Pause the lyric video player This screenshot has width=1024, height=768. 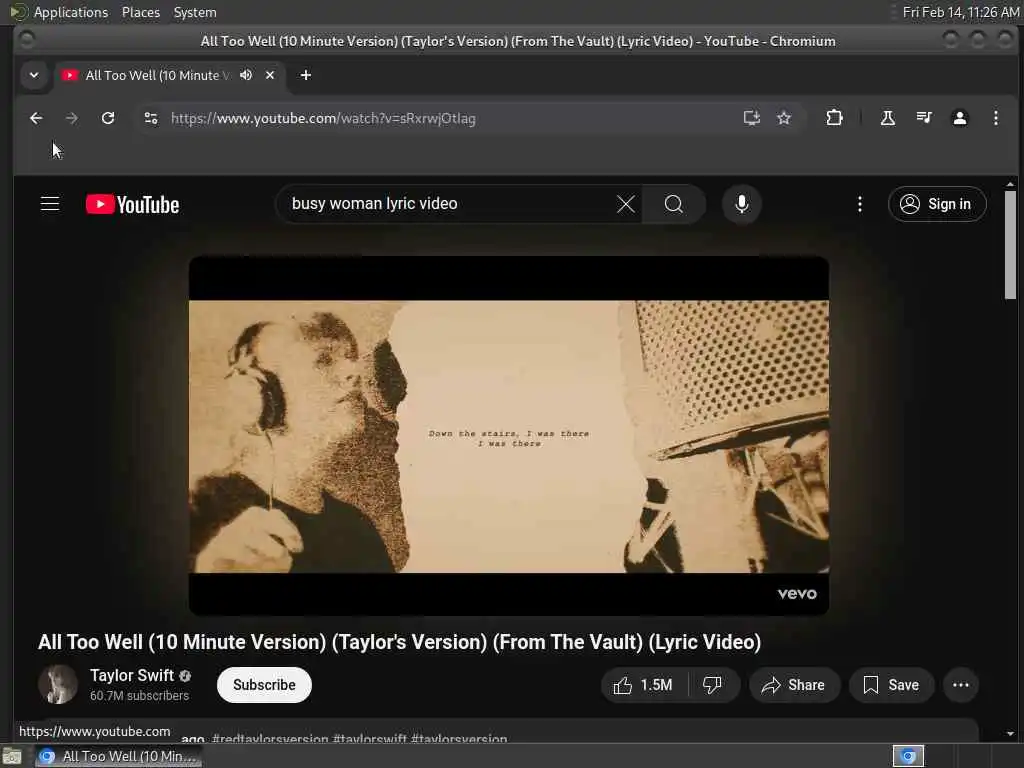[509, 436]
